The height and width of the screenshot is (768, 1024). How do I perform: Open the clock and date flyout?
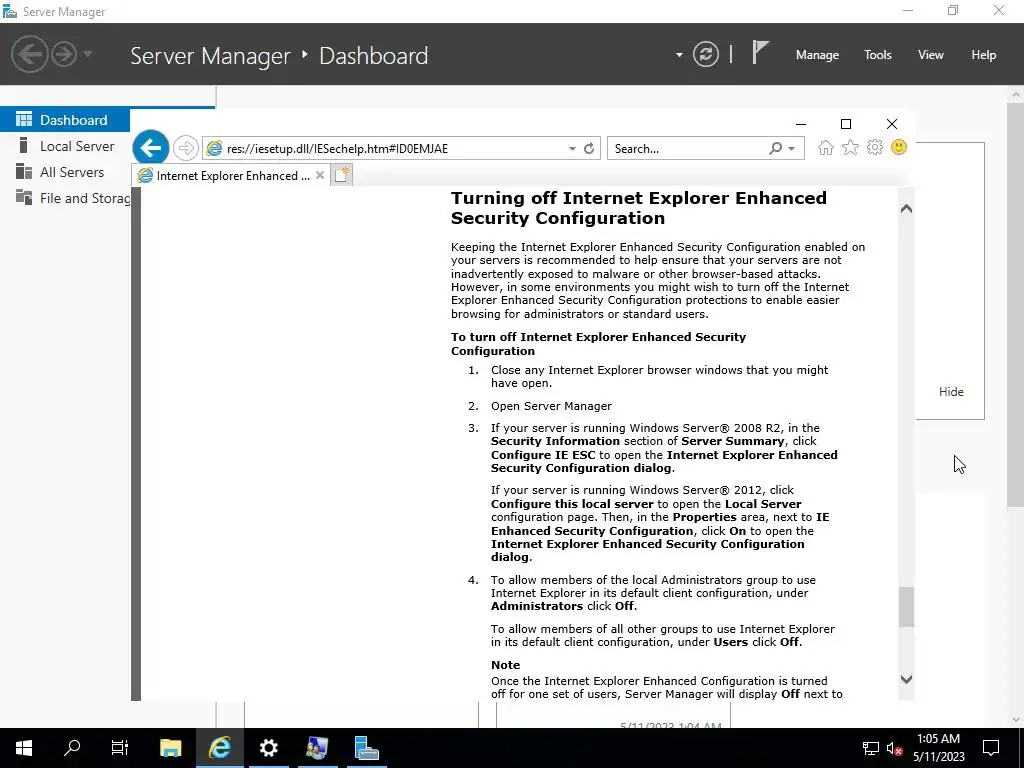coord(938,748)
